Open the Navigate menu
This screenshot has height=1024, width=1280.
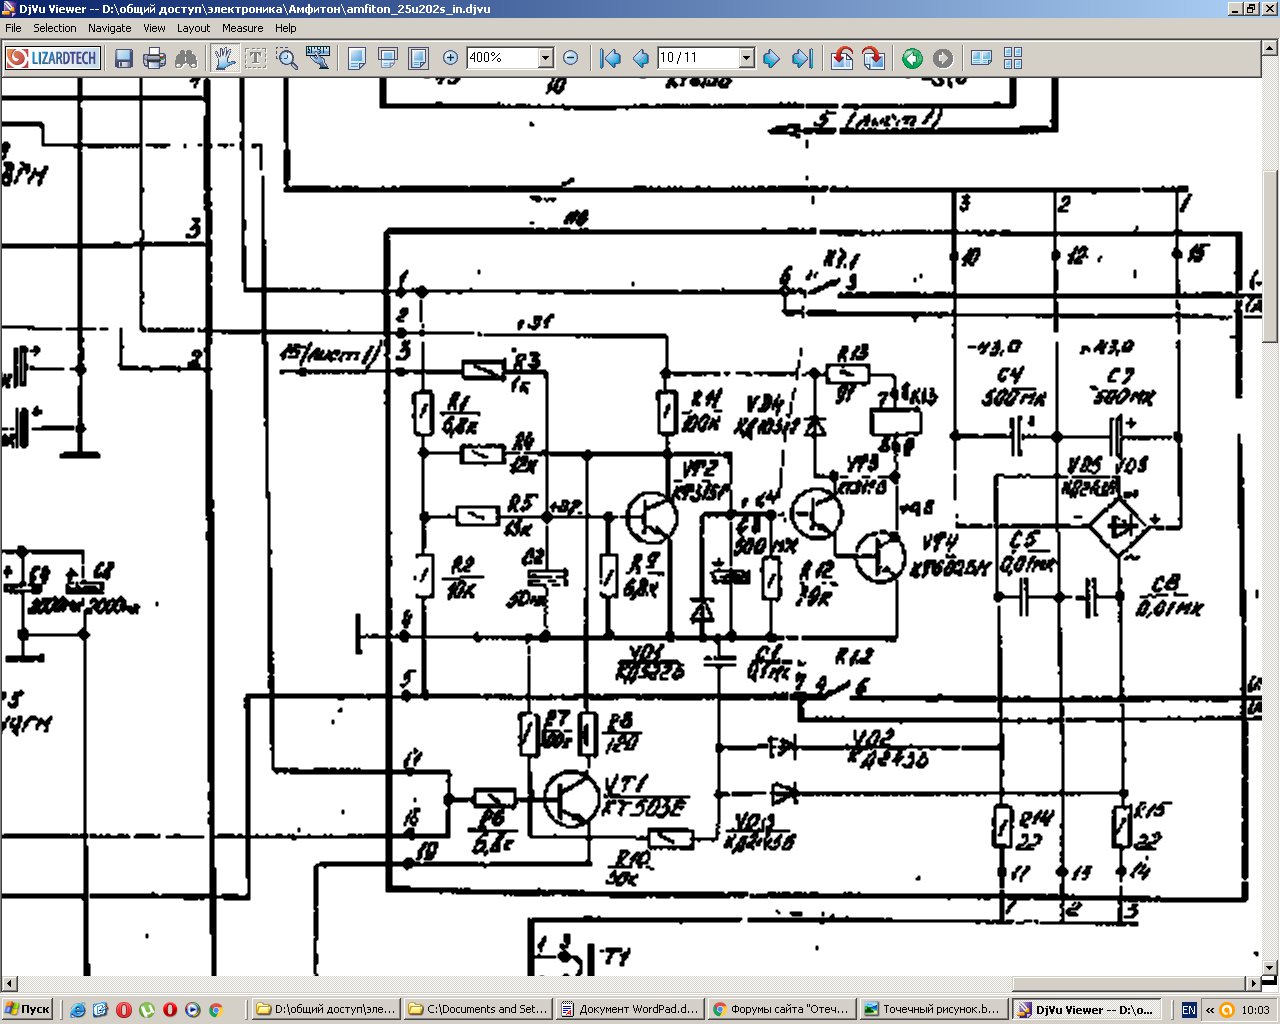(109, 28)
